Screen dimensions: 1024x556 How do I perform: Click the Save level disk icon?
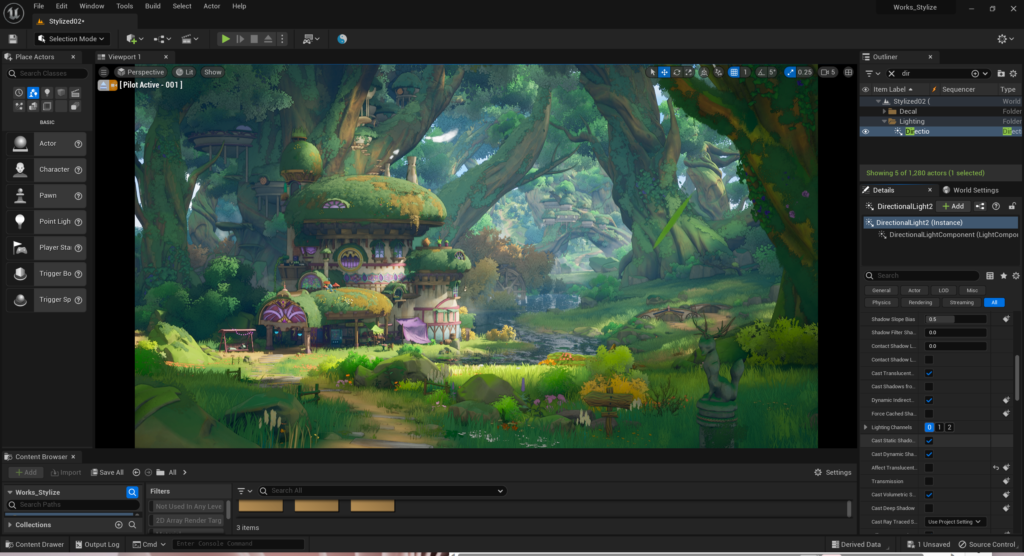click(x=13, y=39)
